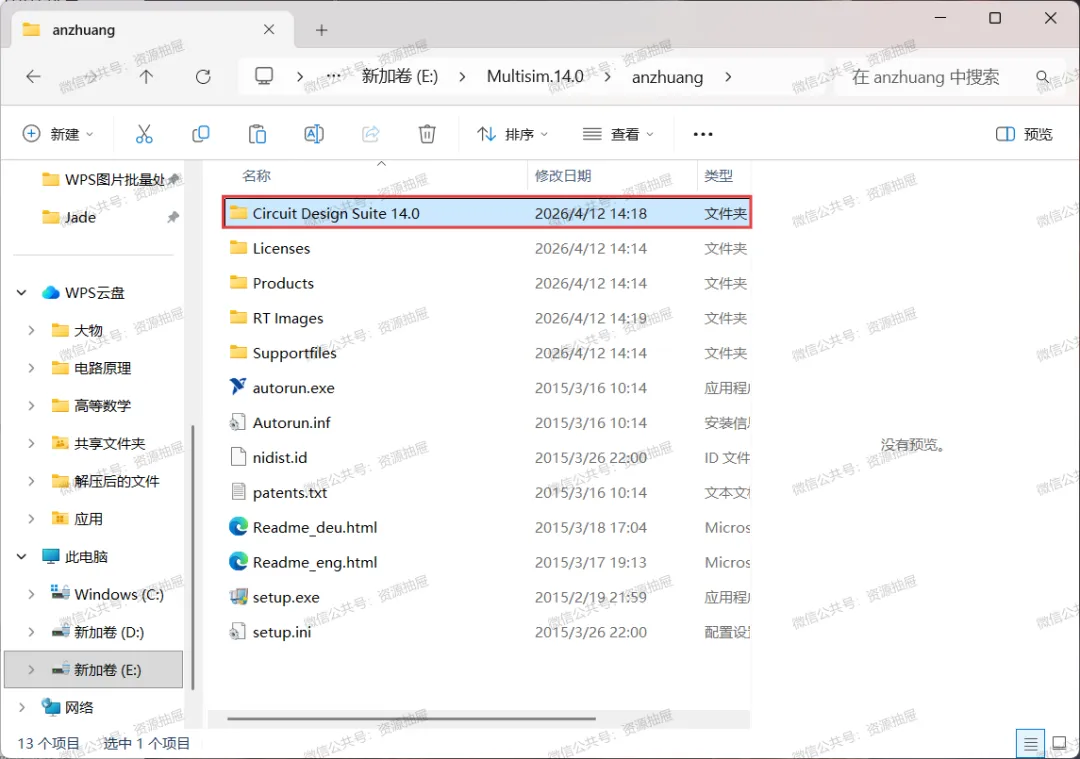The width and height of the screenshot is (1080, 759).
Task: Expand the 高等数学 folder node
Action: pos(31,406)
